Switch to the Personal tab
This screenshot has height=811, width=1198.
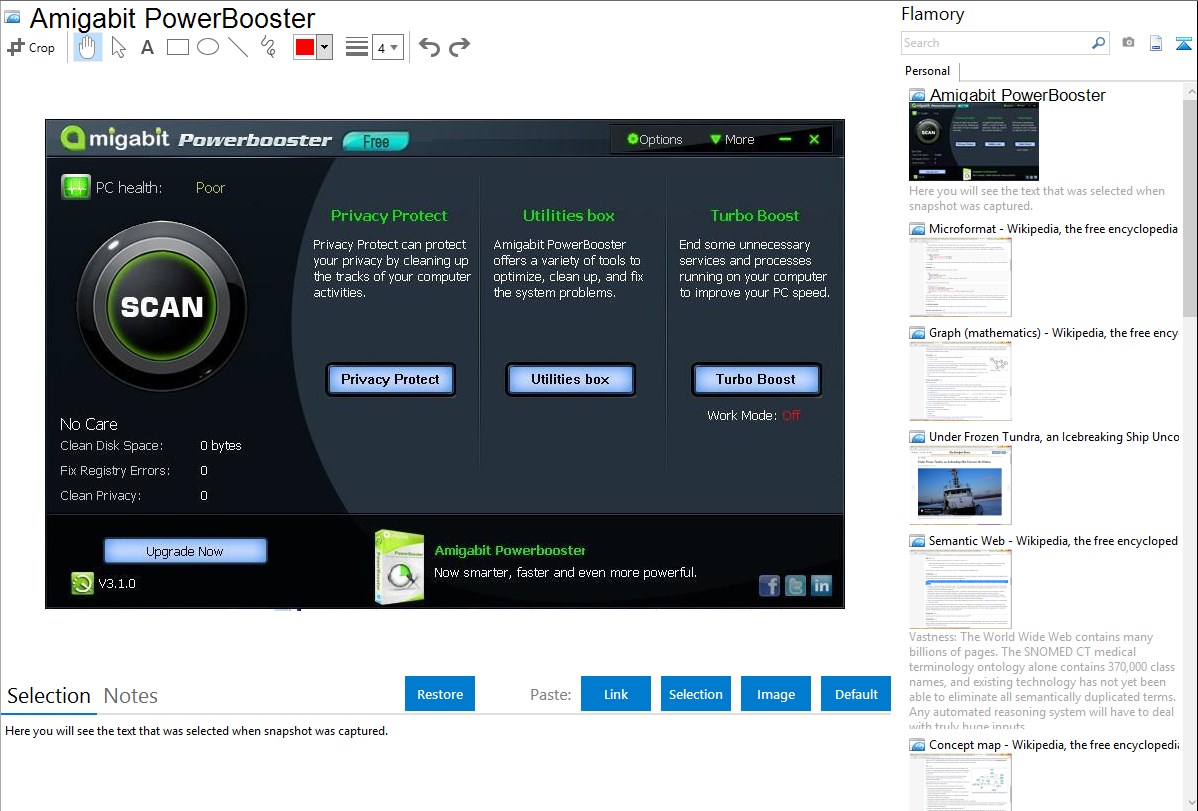point(928,71)
